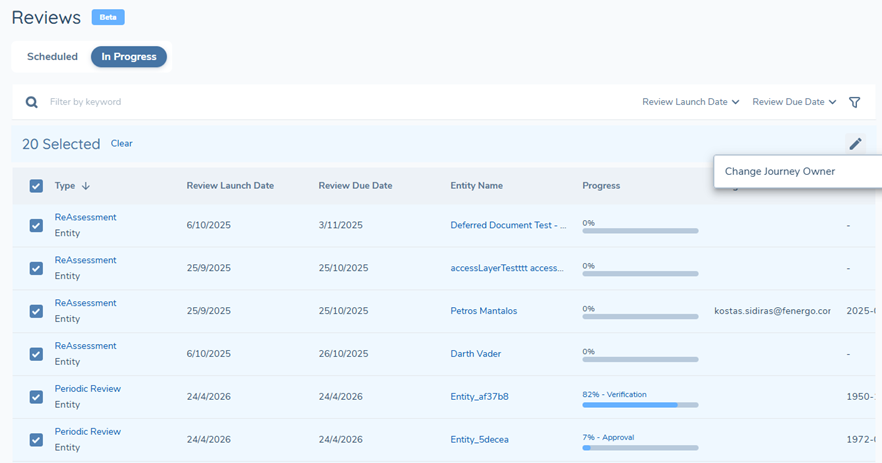Uncheck the accessLayerTestttt row checkbox

36,268
